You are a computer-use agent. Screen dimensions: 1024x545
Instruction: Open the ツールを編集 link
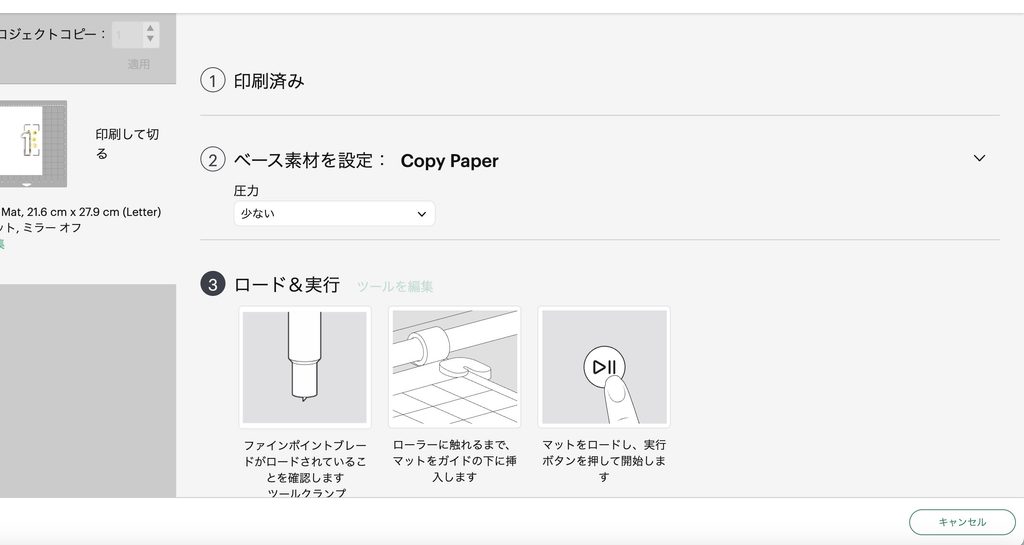point(394,287)
